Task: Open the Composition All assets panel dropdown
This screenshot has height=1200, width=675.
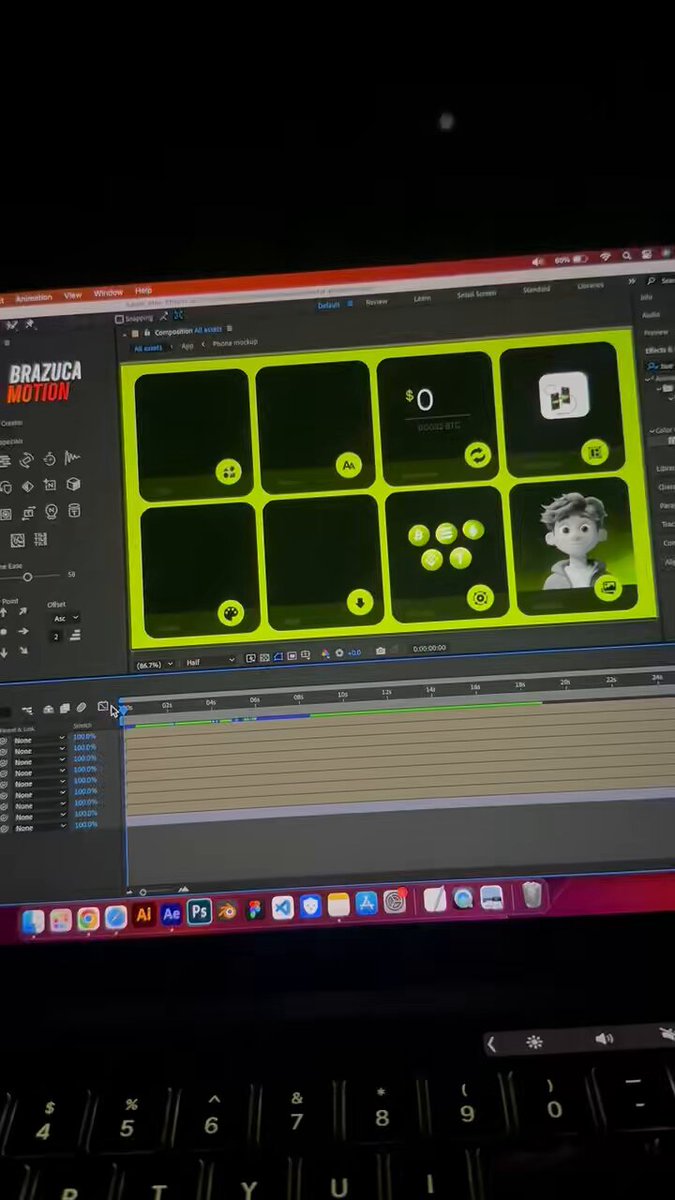Action: click(x=229, y=328)
